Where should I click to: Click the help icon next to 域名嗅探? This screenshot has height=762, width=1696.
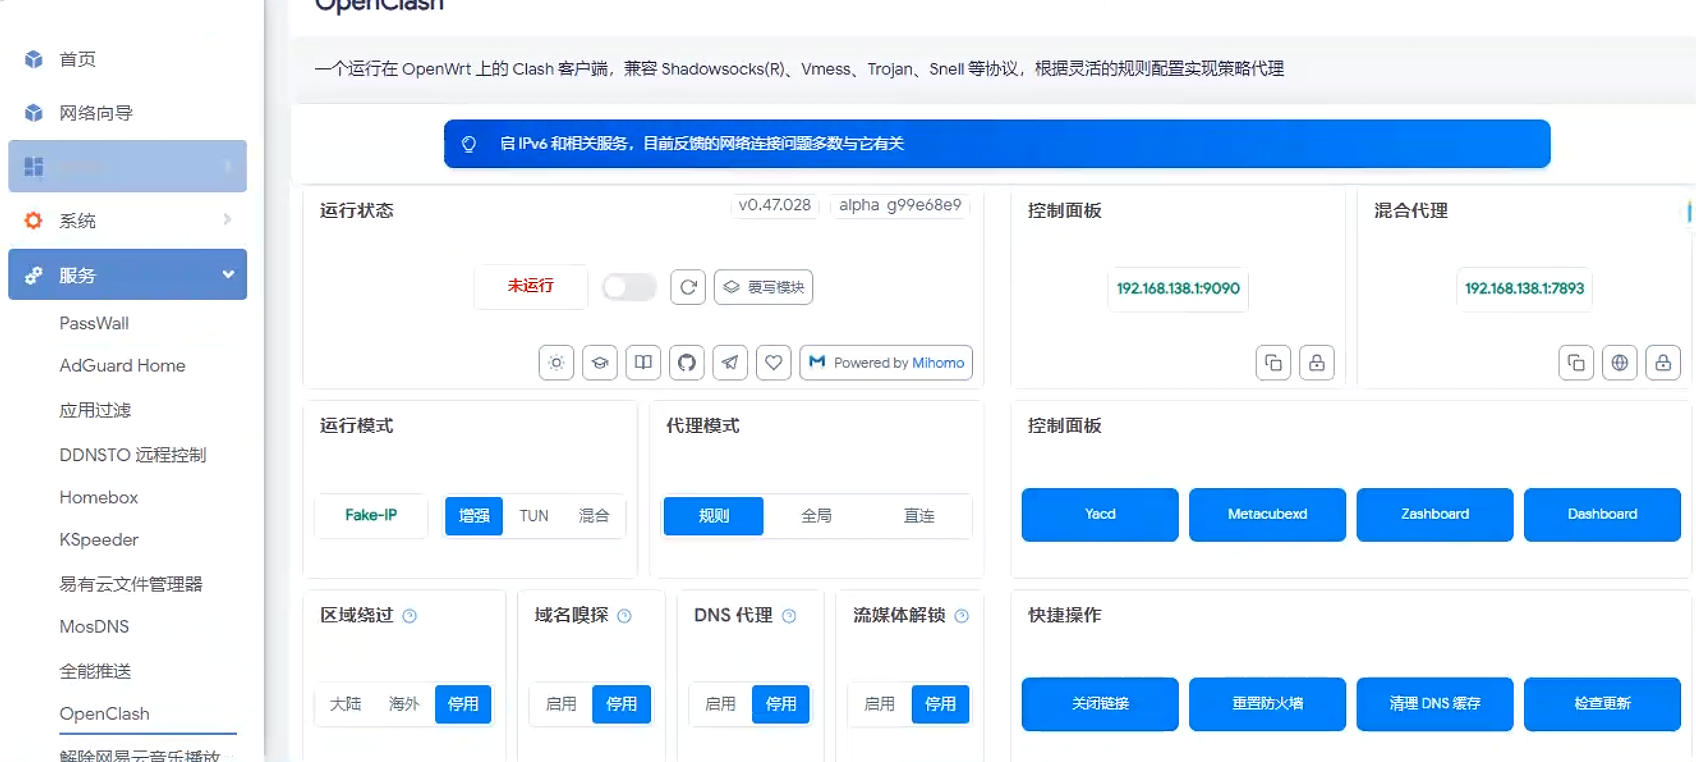[625, 616]
